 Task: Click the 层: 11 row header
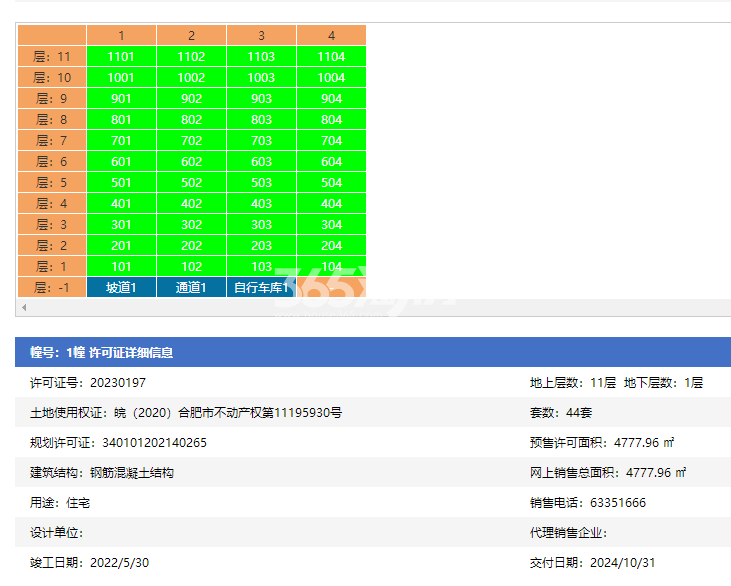[52, 56]
